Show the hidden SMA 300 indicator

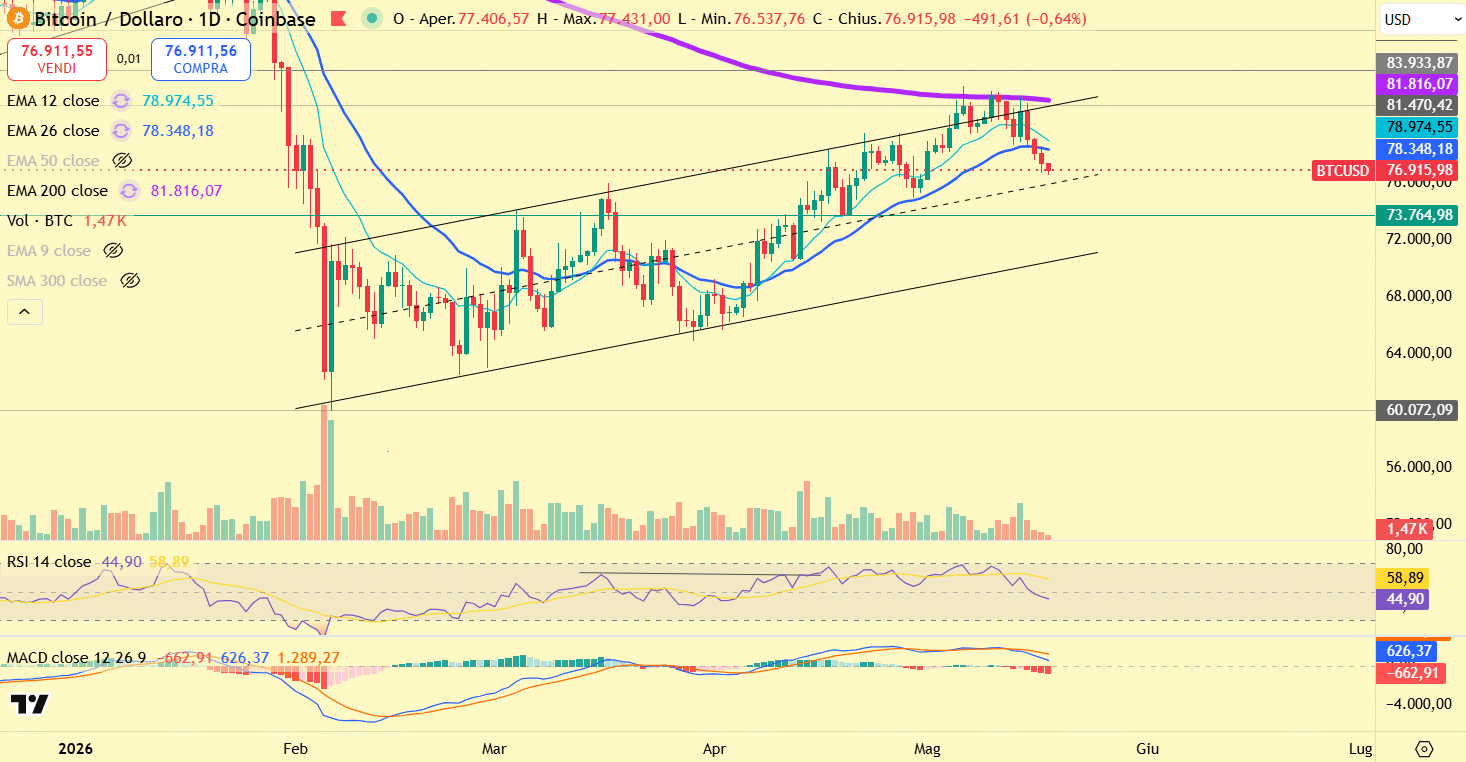pos(129,281)
